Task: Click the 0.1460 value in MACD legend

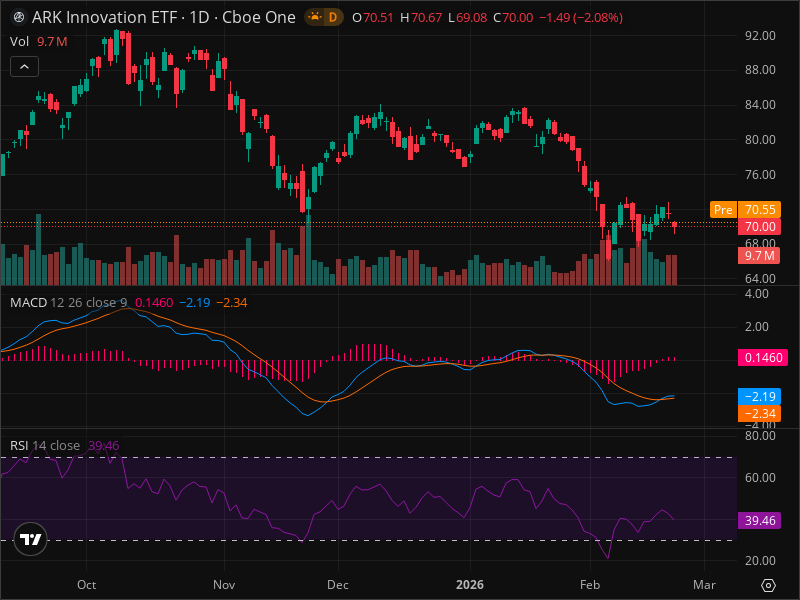Action: [x=154, y=303]
